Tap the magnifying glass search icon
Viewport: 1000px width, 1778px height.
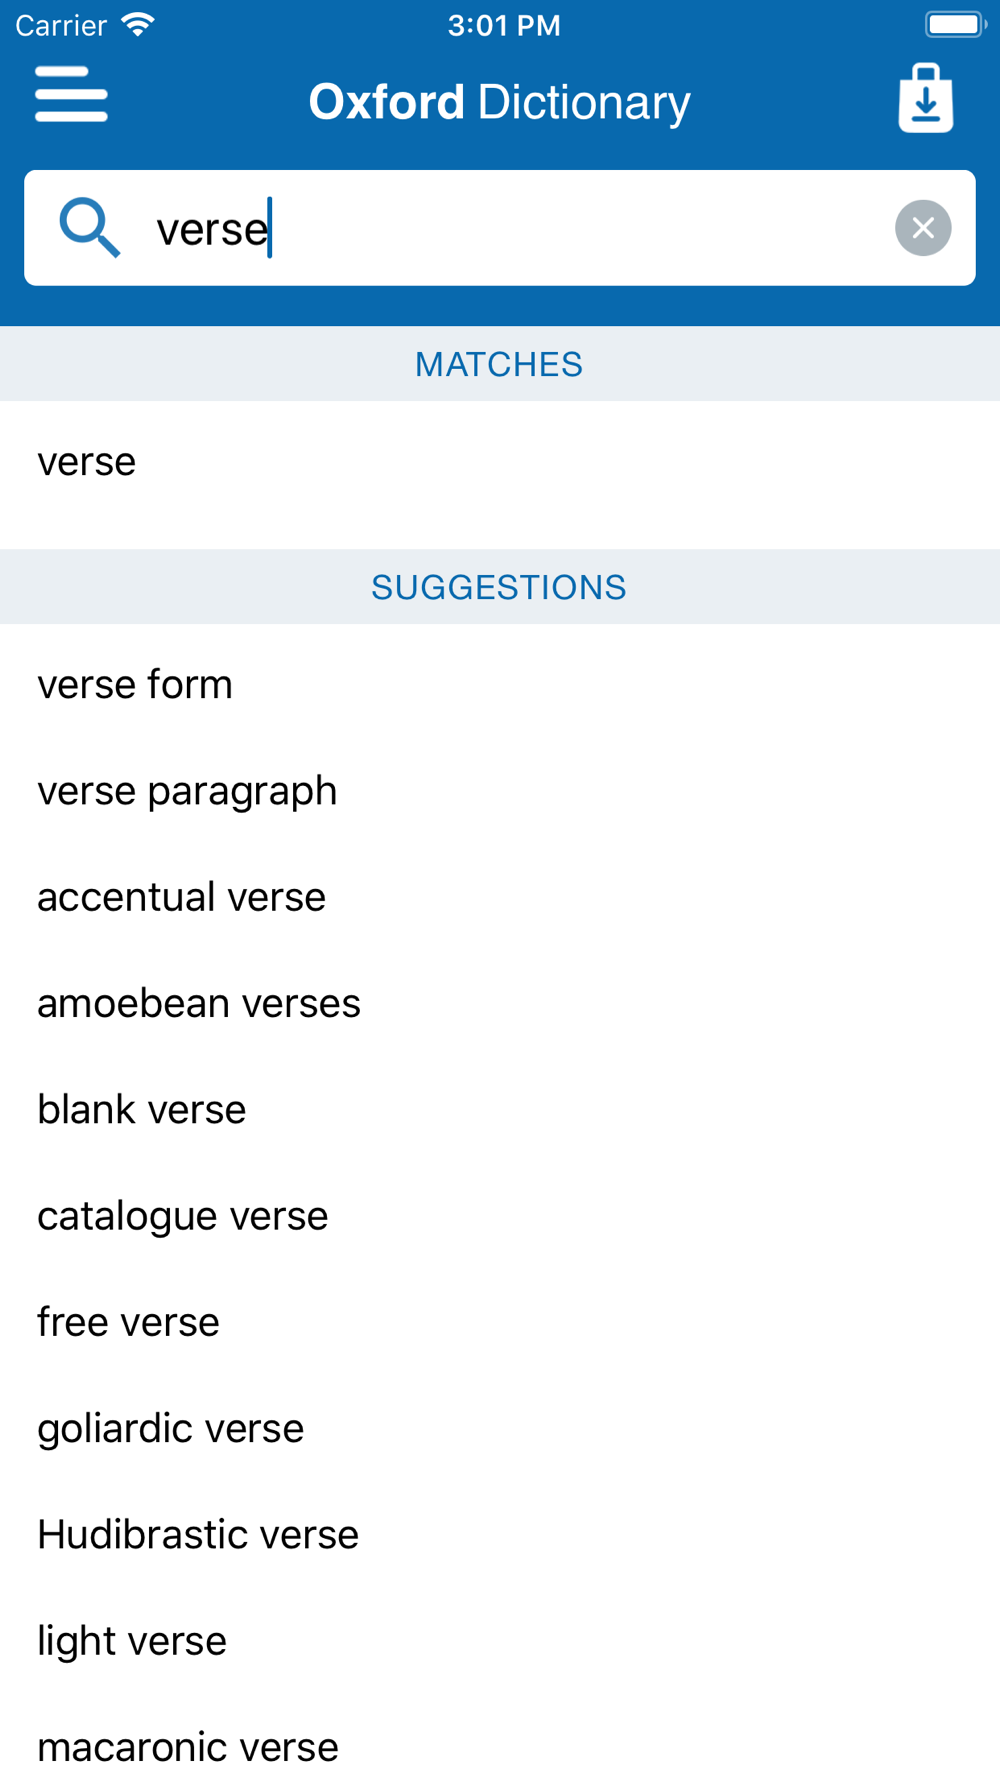click(x=90, y=228)
